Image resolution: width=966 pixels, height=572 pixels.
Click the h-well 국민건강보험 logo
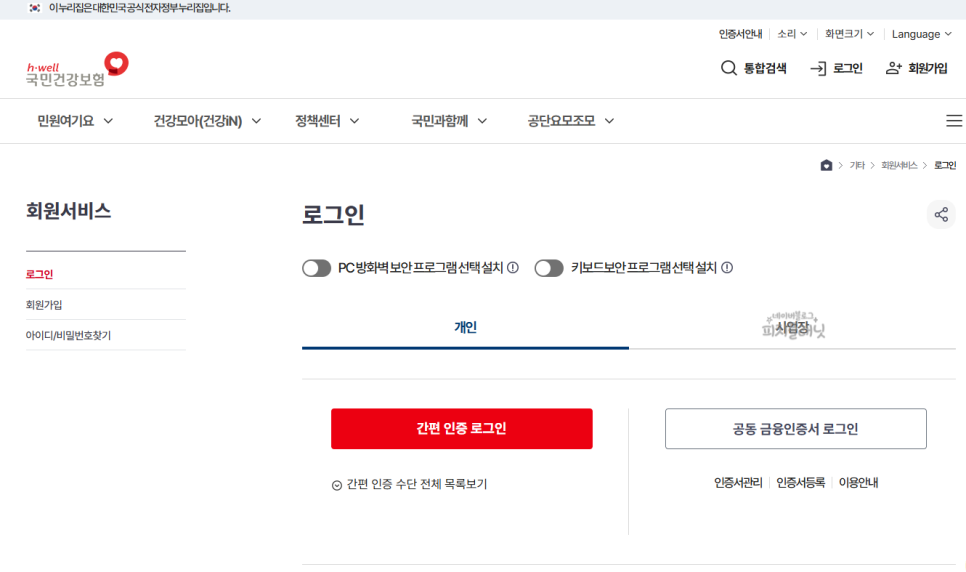tap(77, 69)
